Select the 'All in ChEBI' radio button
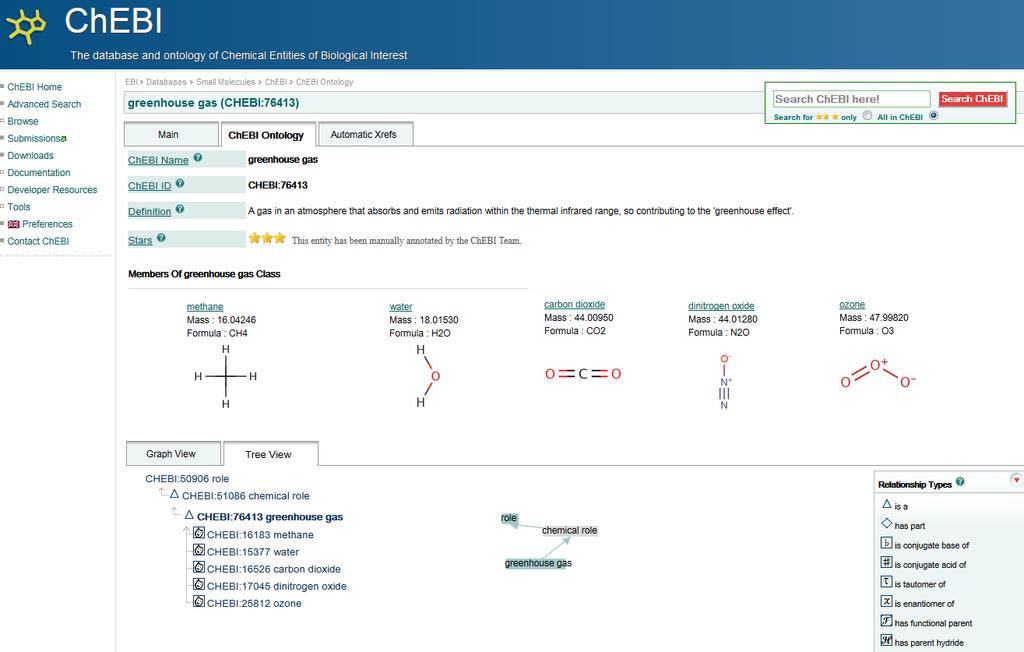 click(x=934, y=116)
